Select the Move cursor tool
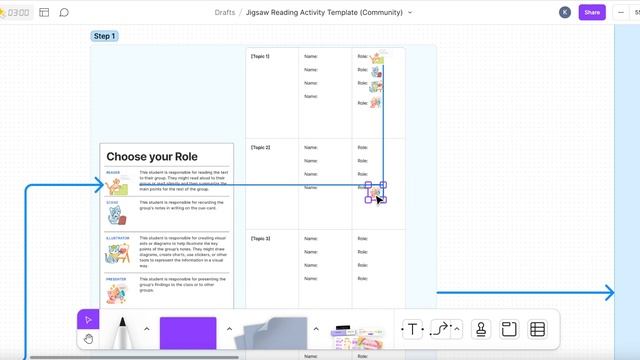 point(88,320)
